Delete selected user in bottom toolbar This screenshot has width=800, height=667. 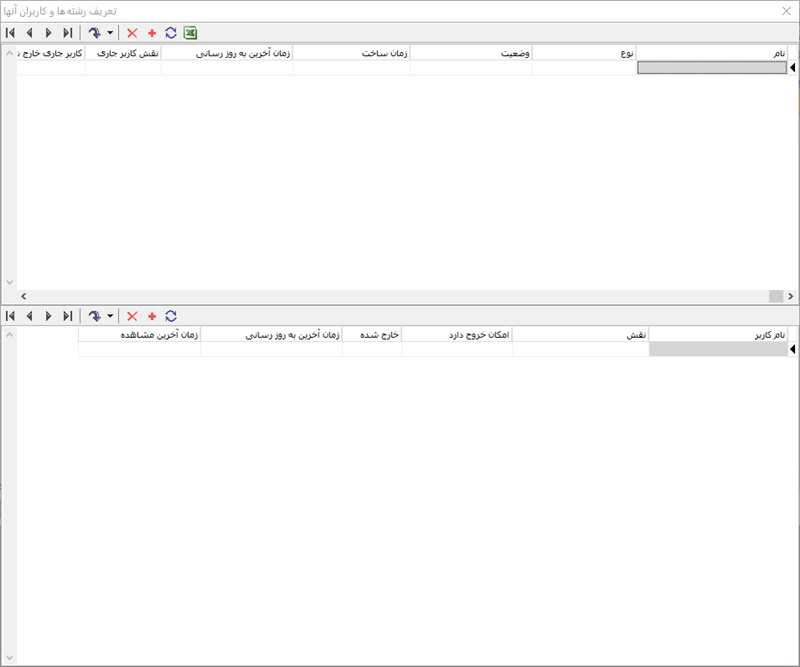tap(132, 316)
